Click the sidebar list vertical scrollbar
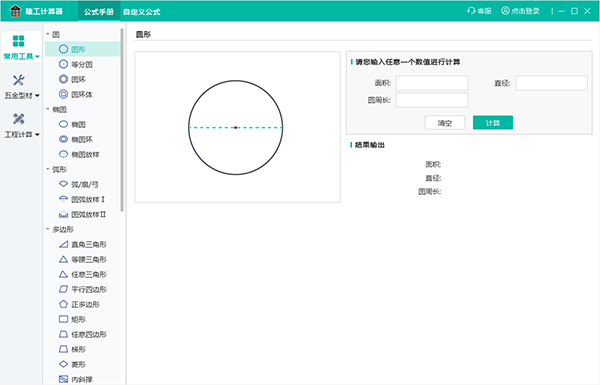The width and height of the screenshot is (600, 385). [x=122, y=119]
